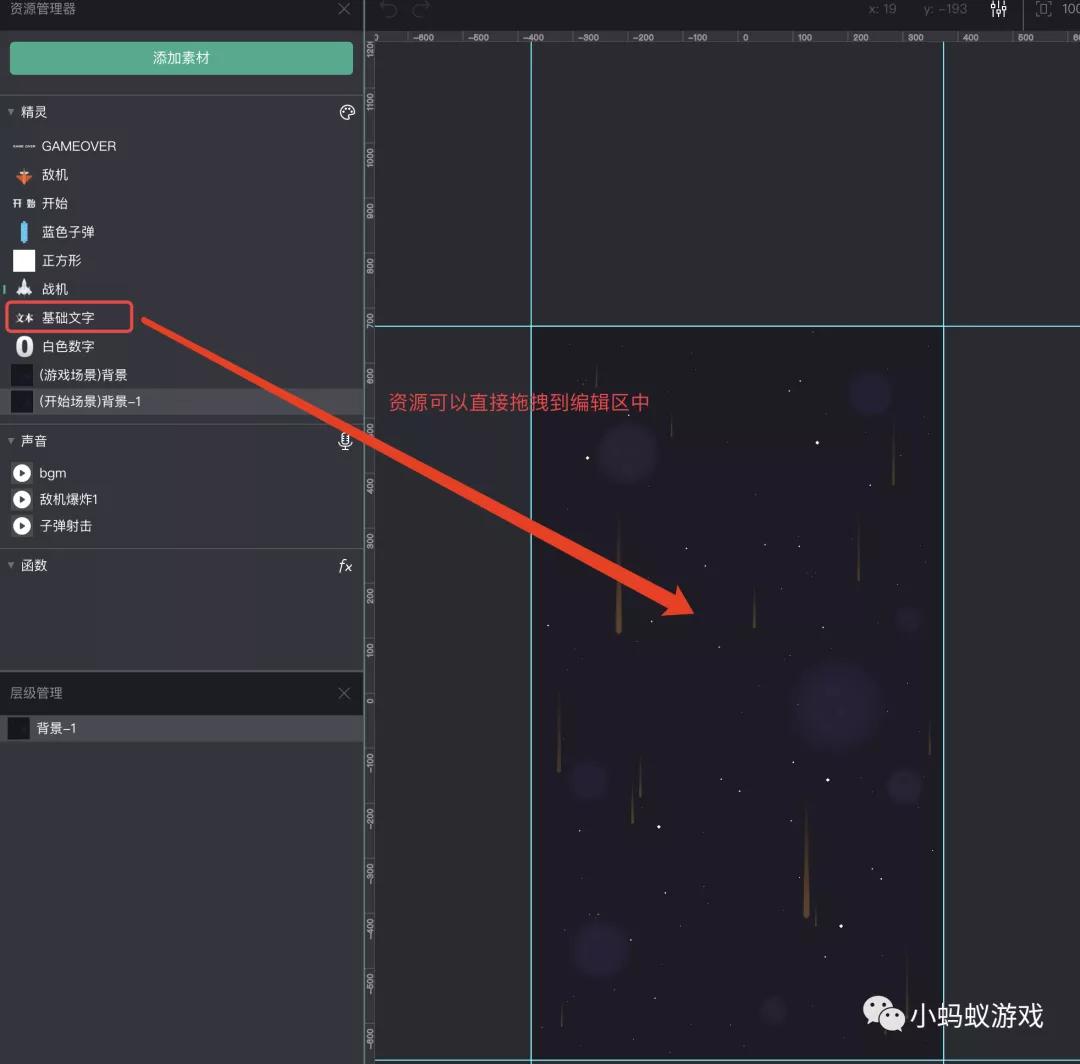Select the highlighted 基础文字 text asset
Viewport: 1080px width, 1064px height.
click(66, 317)
